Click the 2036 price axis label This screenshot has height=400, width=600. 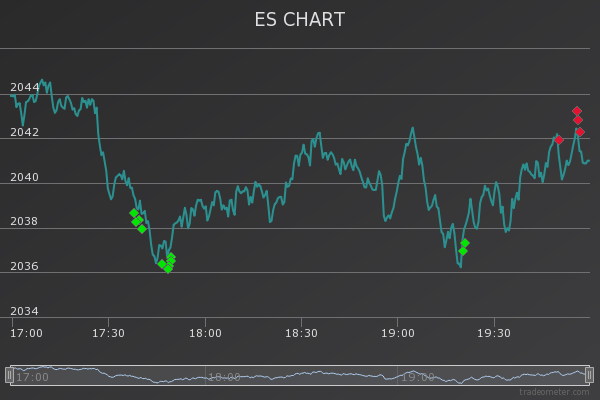[x=25, y=266]
